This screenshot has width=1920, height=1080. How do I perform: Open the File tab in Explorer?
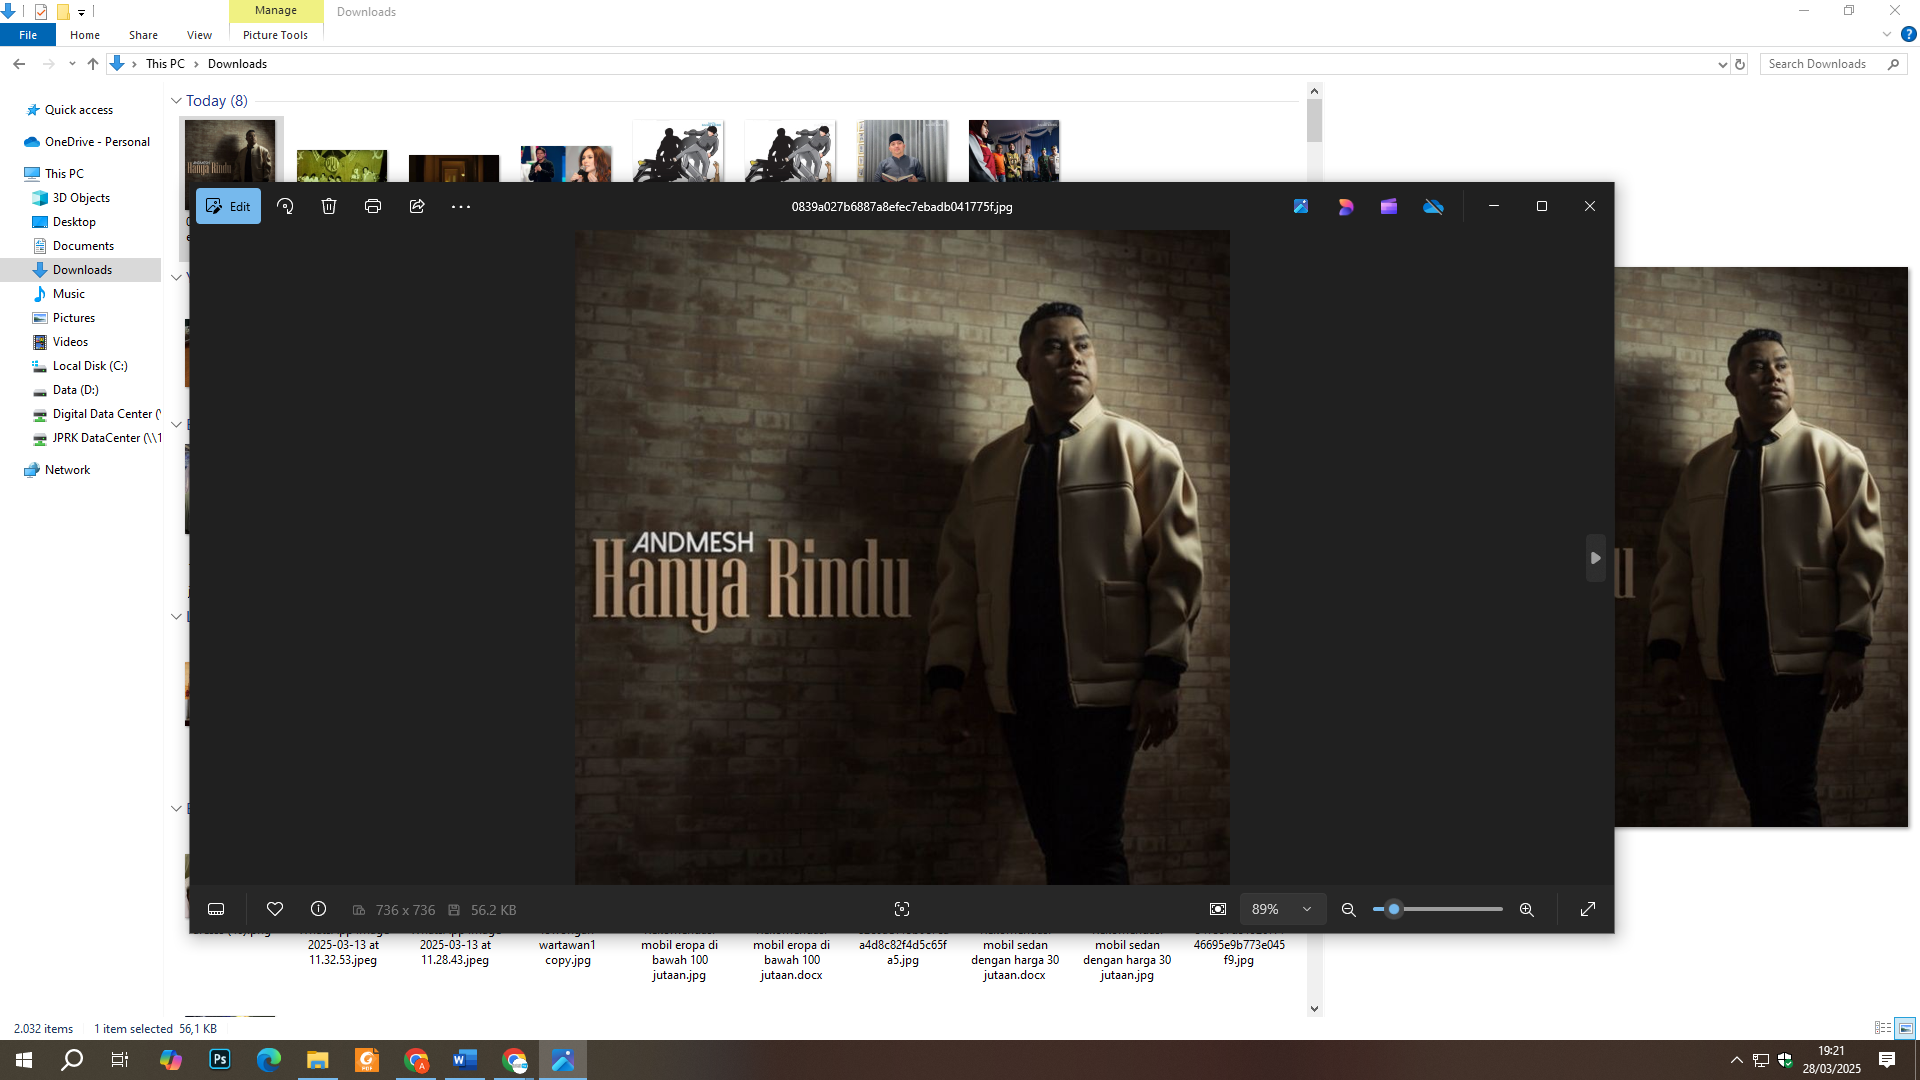28,35
